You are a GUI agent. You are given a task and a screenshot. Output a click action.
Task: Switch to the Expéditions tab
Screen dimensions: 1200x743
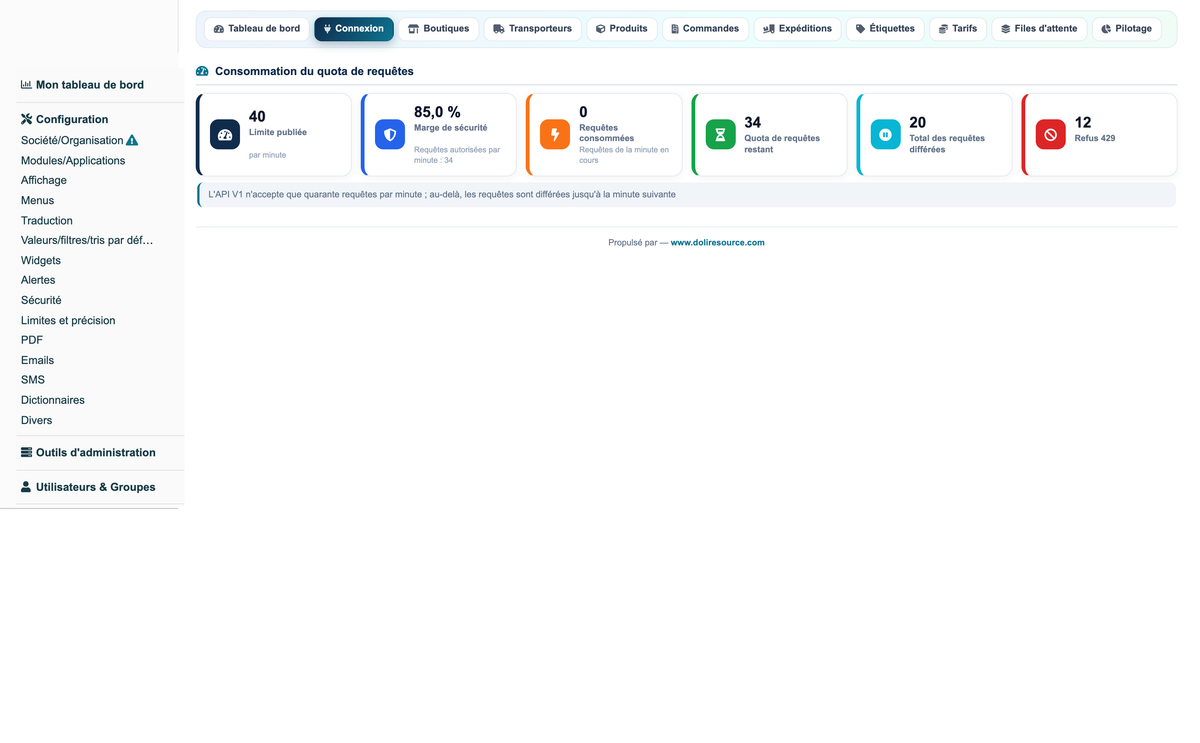[798, 29]
